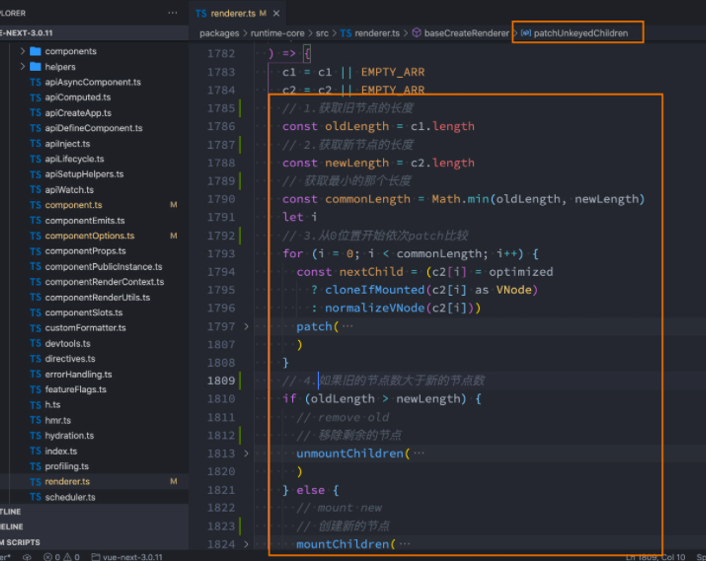Click the errors and warnings status indicator
This screenshot has height=561, width=706.
62,557
